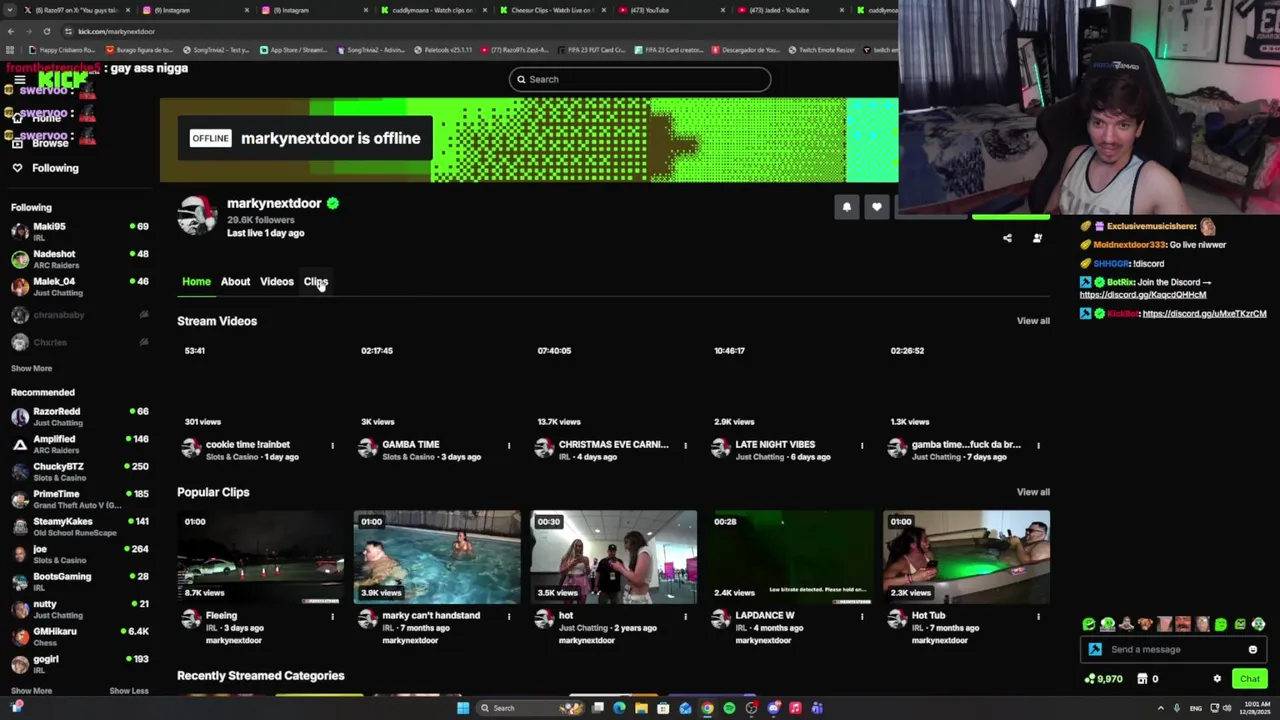Open the Fleeing clip thumbnail

(260, 557)
